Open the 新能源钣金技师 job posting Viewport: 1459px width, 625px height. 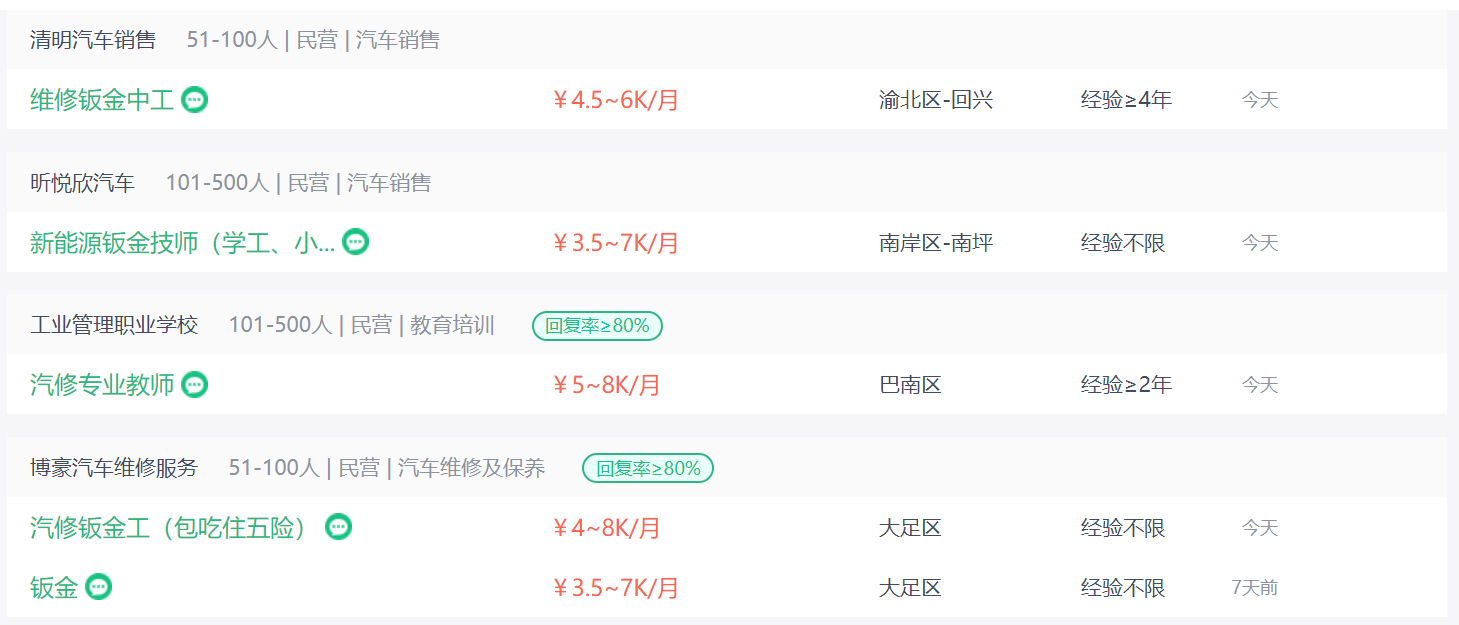pos(183,243)
